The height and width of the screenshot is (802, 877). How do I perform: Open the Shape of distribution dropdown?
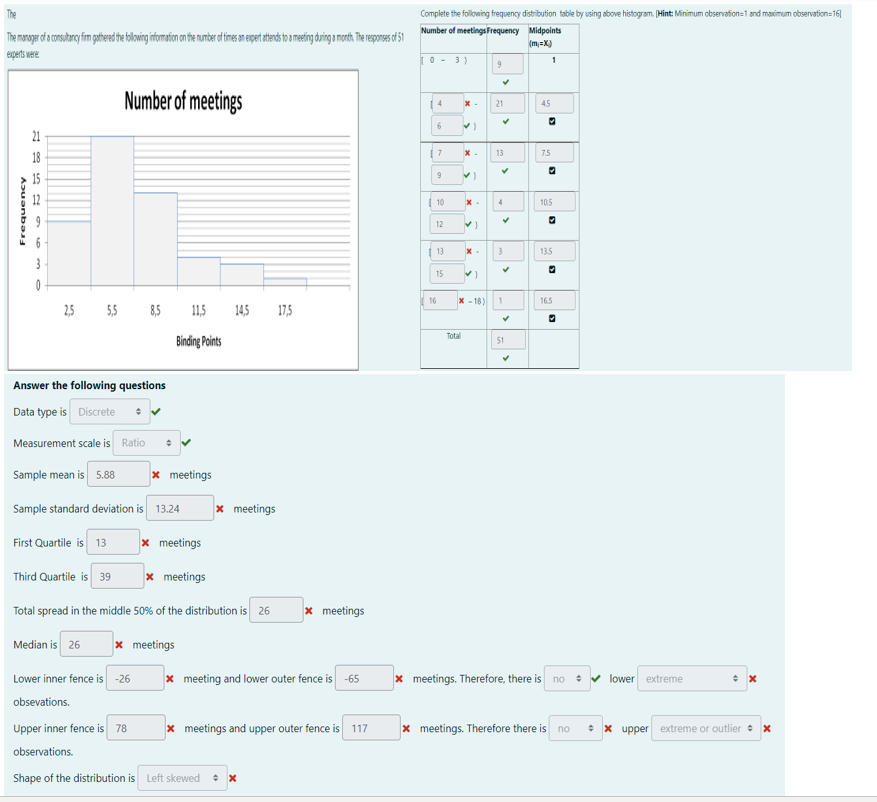point(182,778)
